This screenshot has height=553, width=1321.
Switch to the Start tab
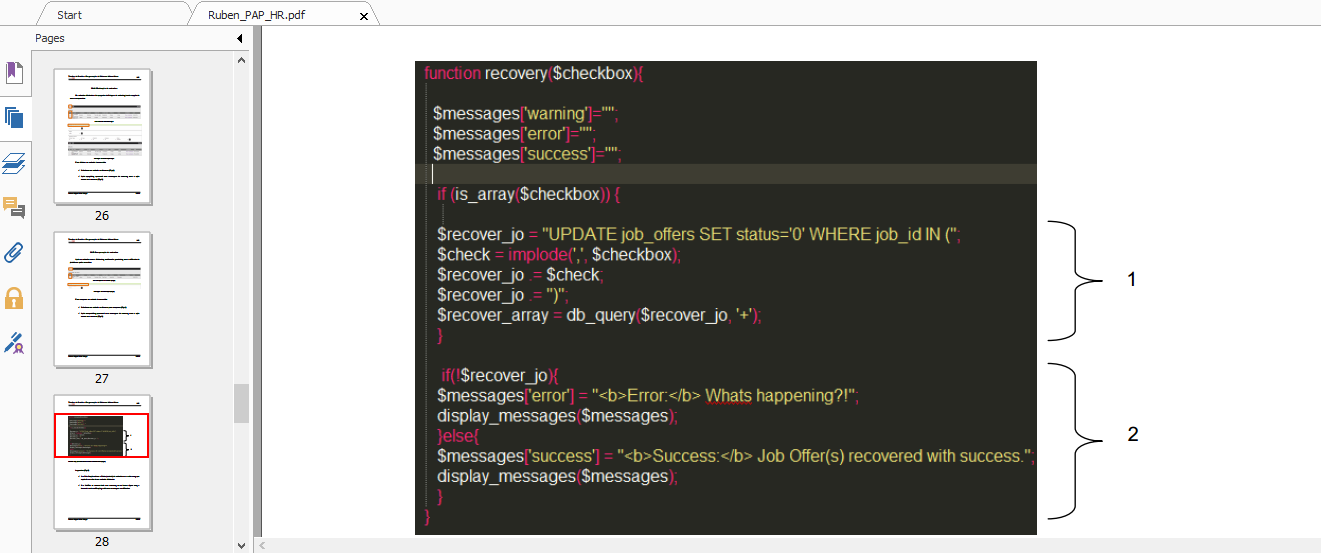[x=70, y=15]
